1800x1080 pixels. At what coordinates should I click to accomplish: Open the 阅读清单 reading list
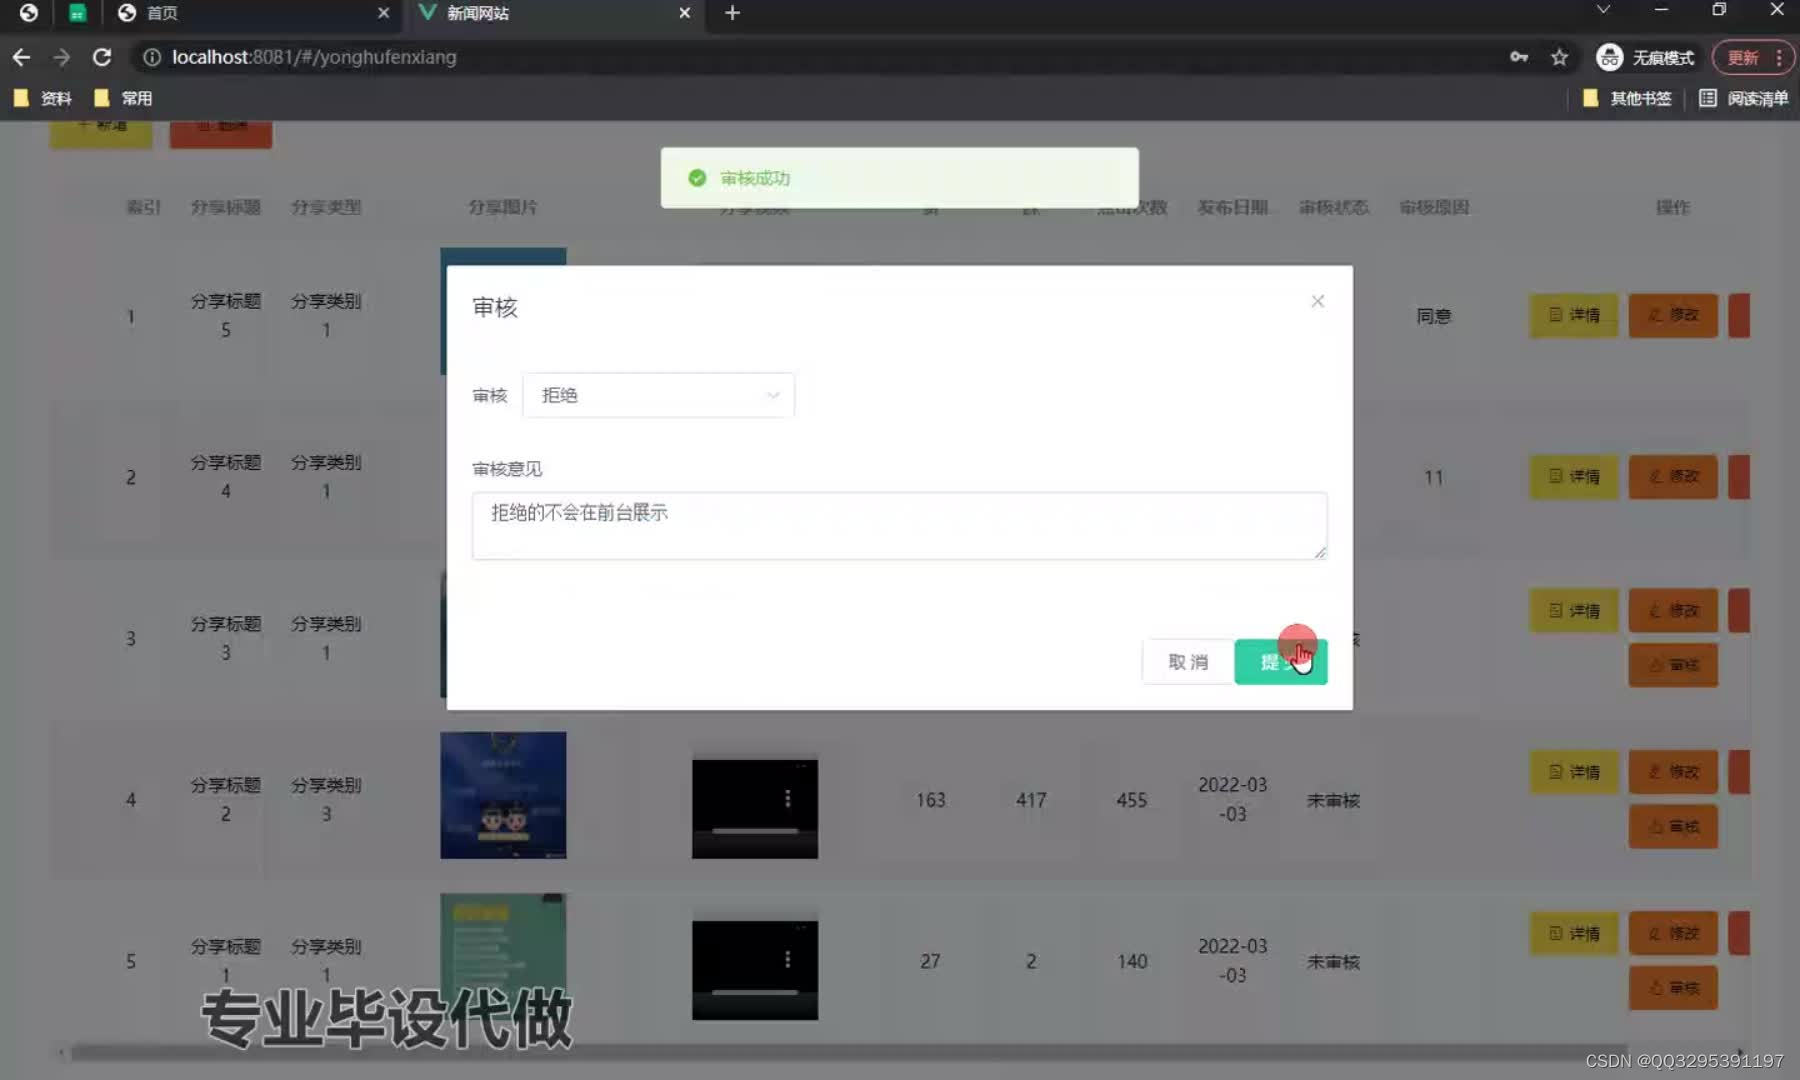(x=1743, y=98)
